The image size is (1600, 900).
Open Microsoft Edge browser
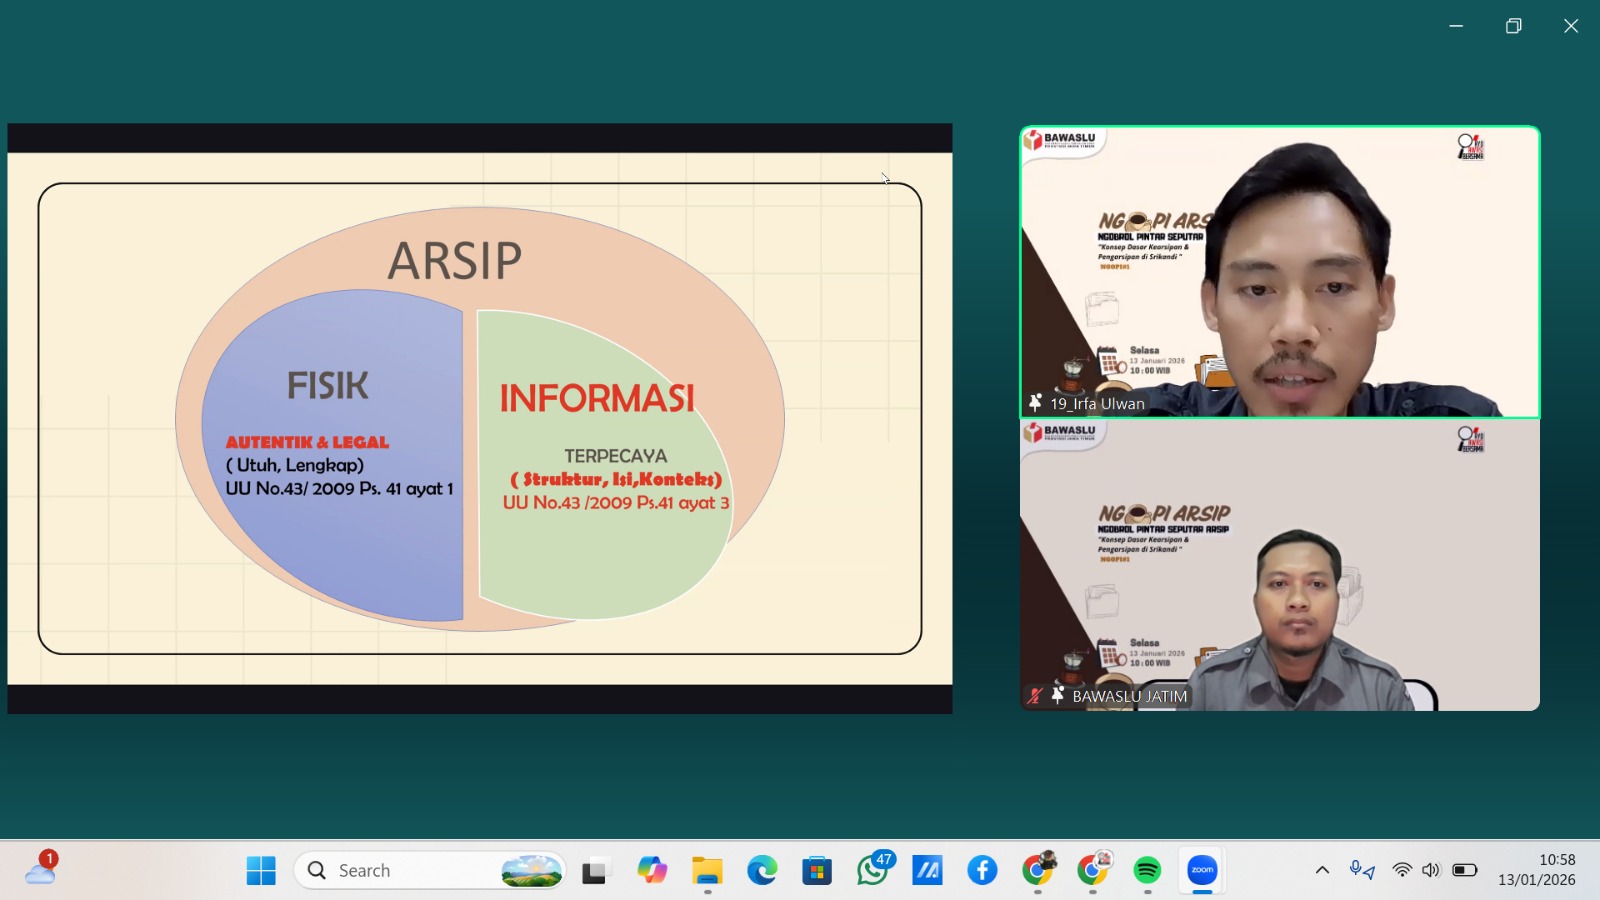(x=762, y=870)
